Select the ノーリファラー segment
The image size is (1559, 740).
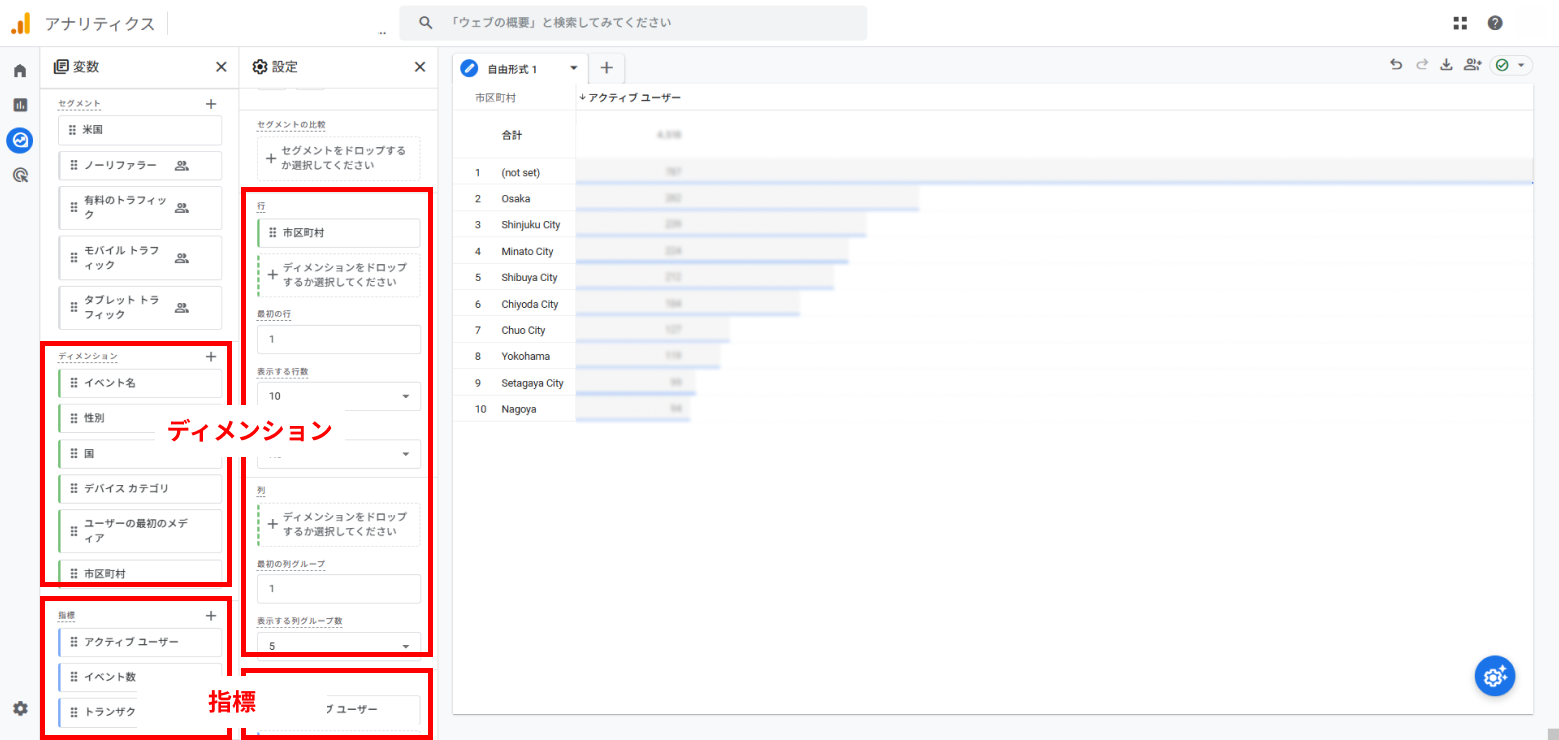pos(140,166)
